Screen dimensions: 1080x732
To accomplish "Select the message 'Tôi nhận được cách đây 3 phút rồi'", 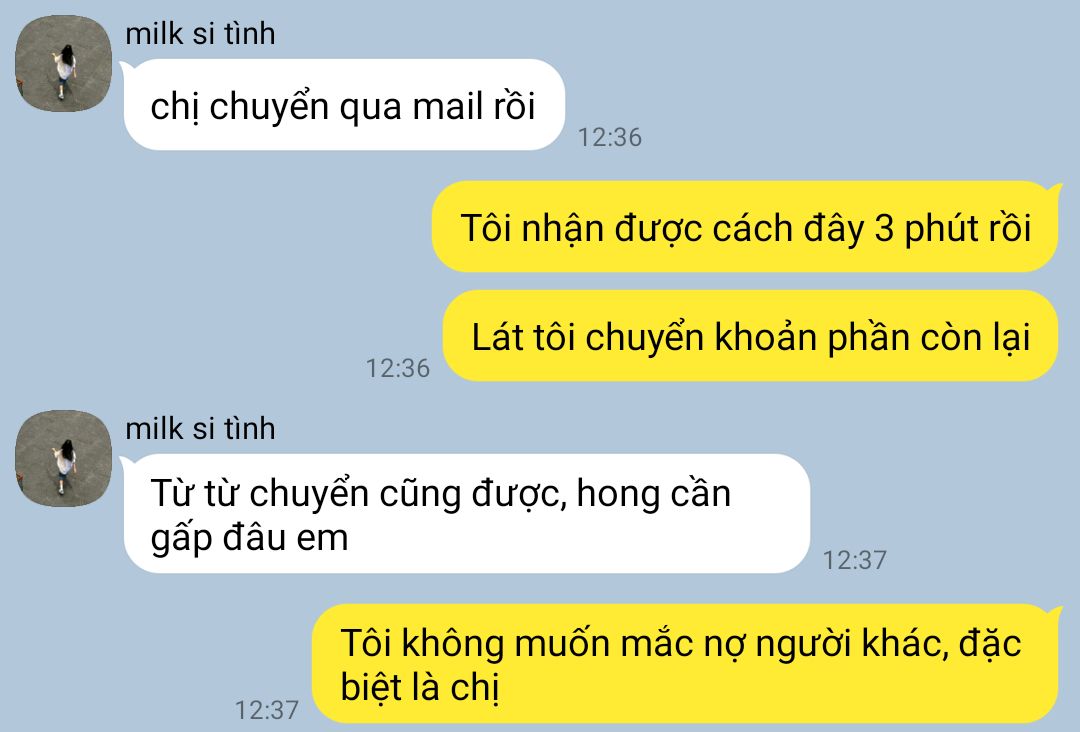I will pyautogui.click(x=745, y=227).
